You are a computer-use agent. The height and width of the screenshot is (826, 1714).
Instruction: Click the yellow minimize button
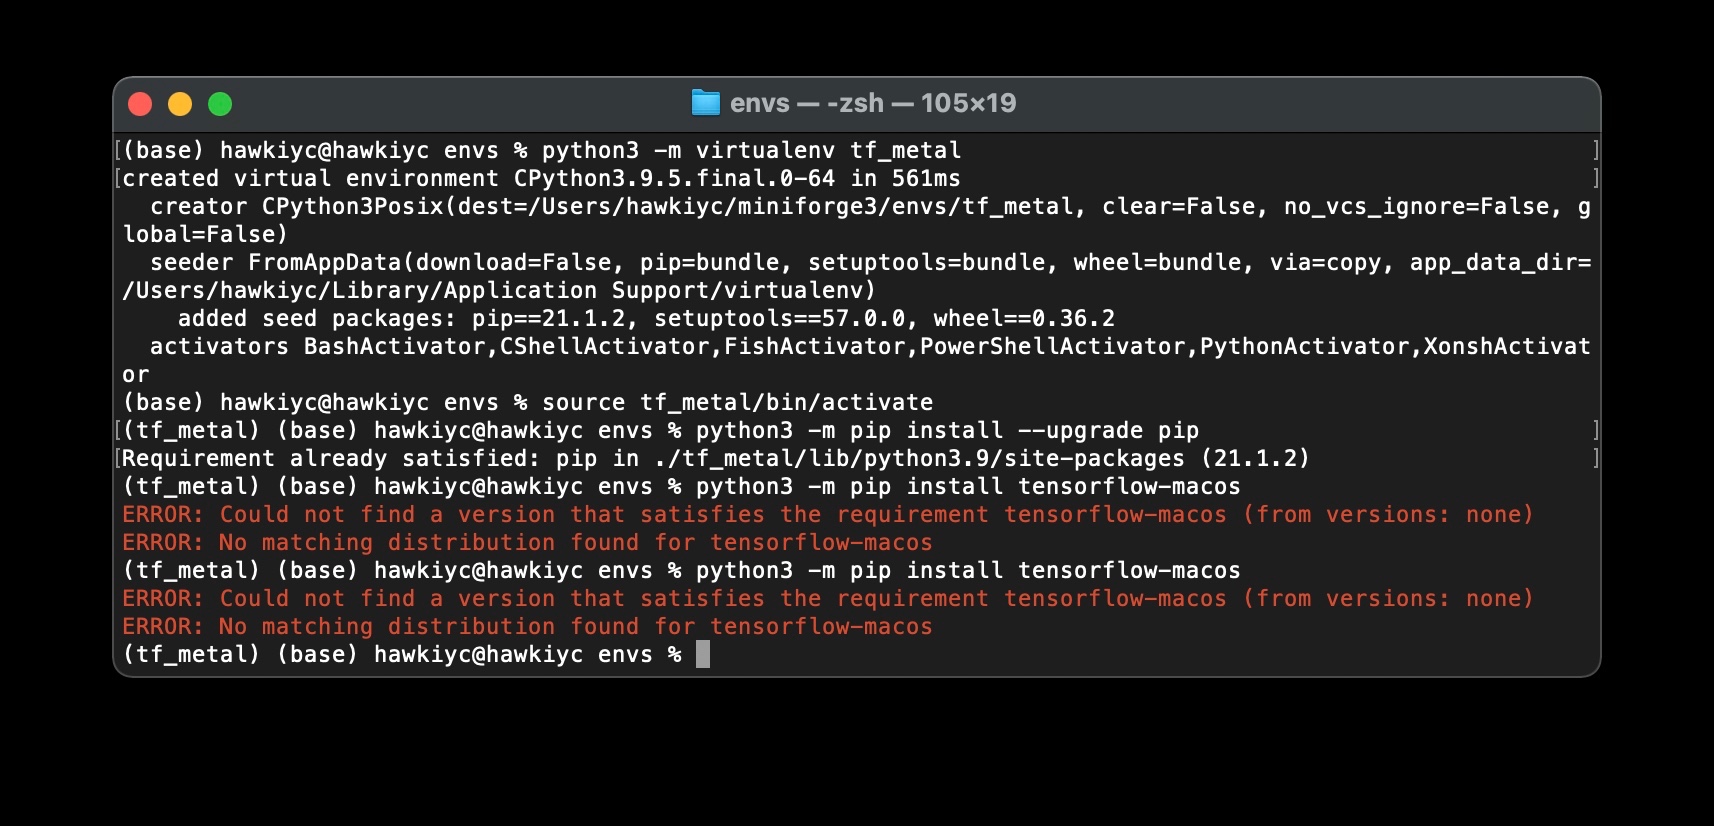[180, 103]
